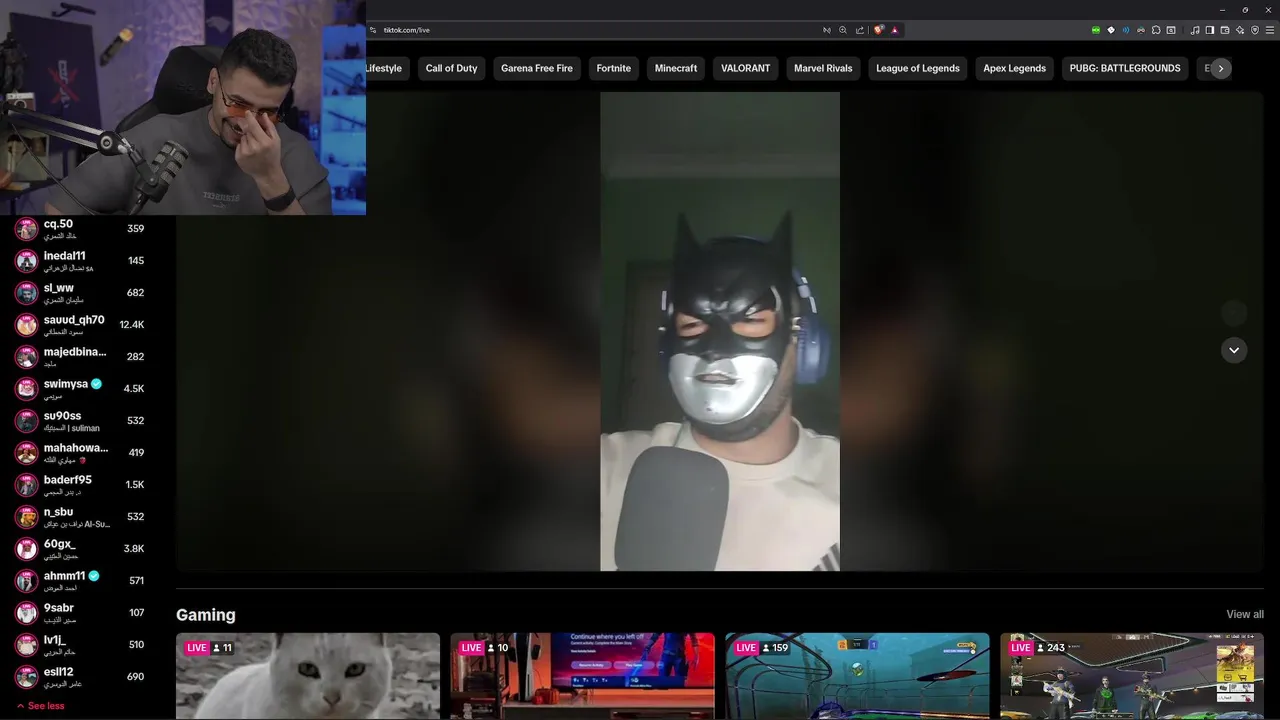Click cq.50's profile avatar
The image size is (1280, 720).
pos(26,229)
